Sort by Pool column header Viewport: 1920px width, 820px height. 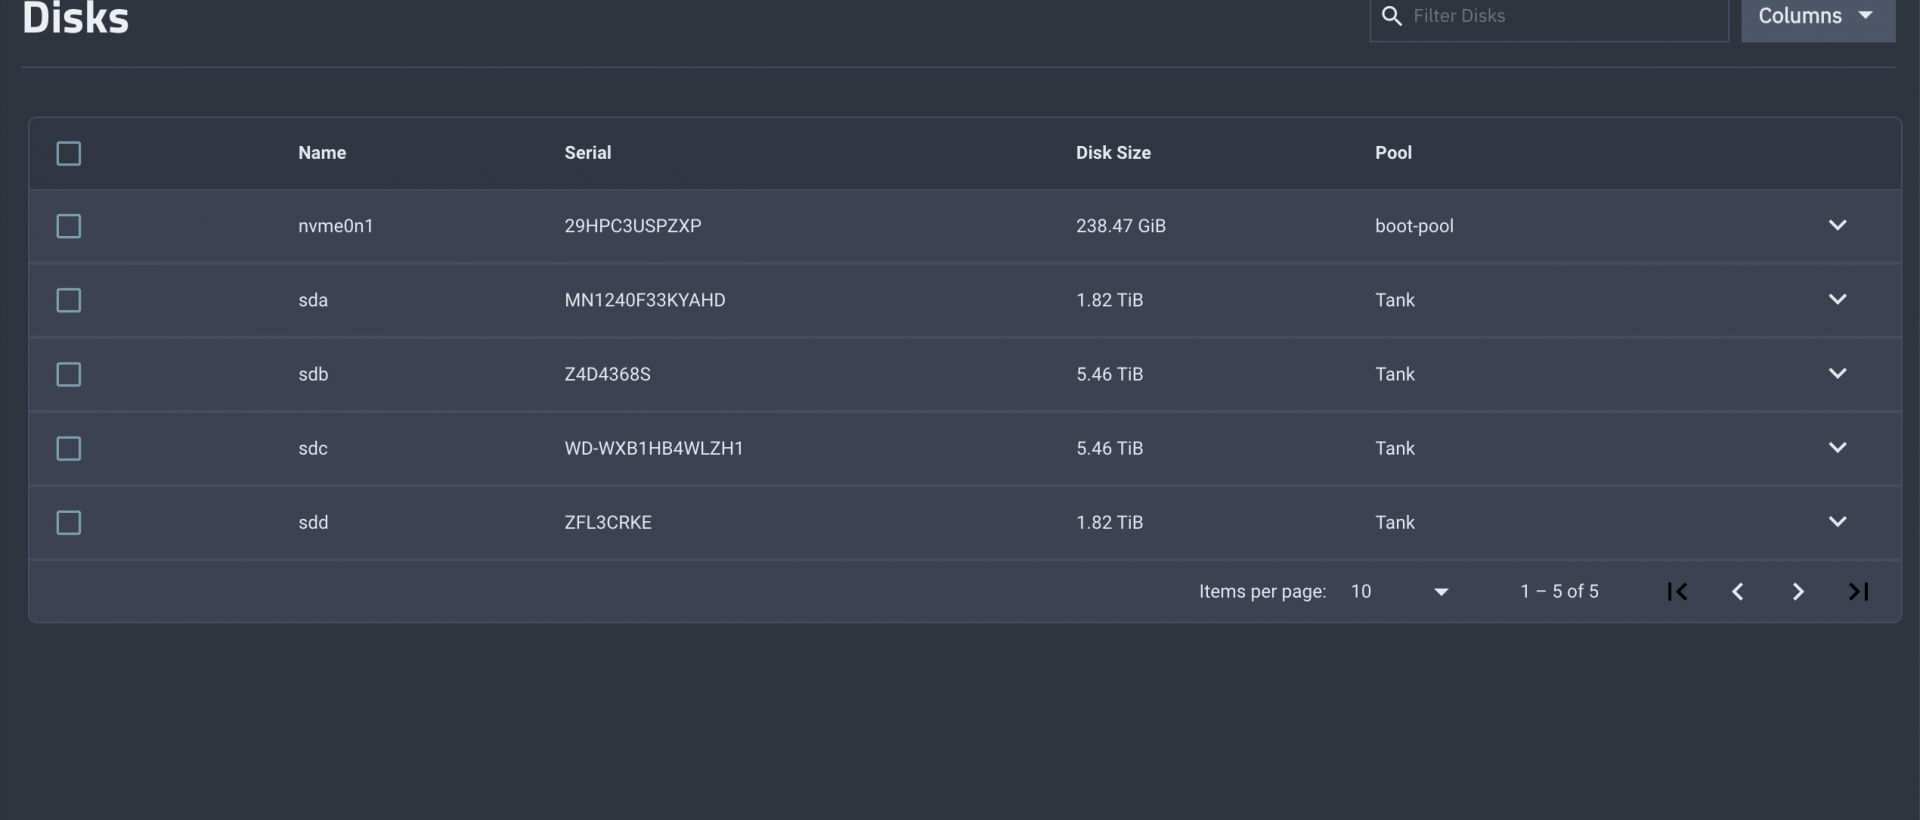pos(1393,153)
